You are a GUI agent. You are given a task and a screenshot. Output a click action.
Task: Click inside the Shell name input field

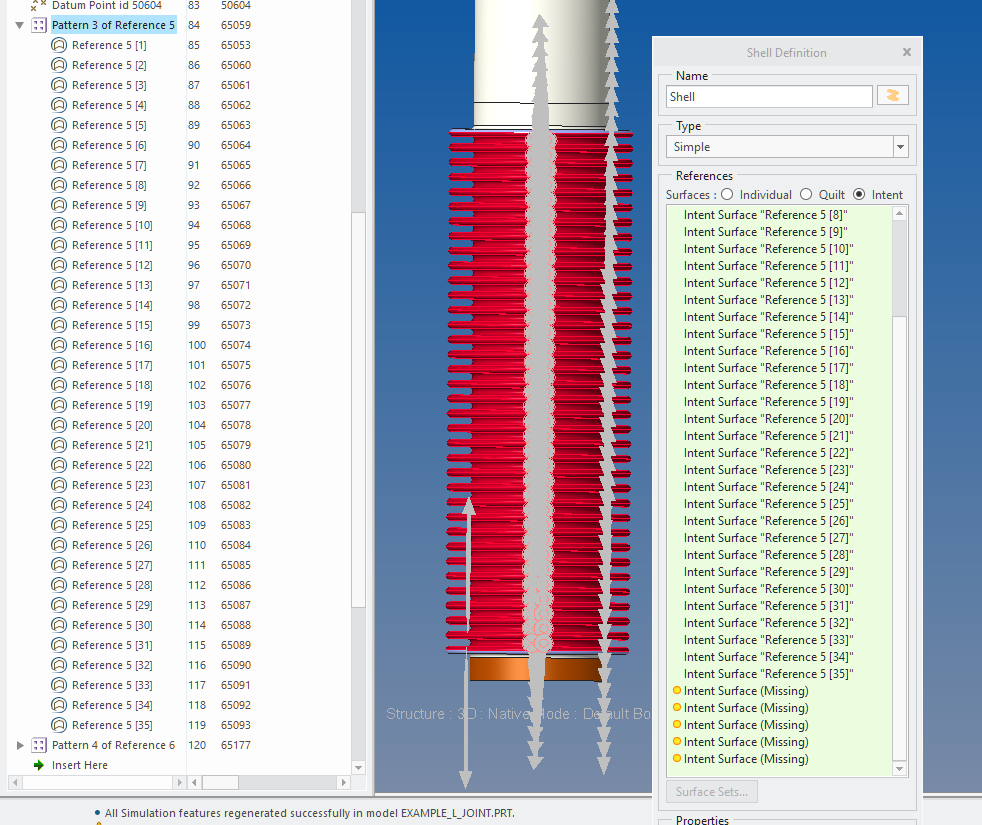click(768, 96)
